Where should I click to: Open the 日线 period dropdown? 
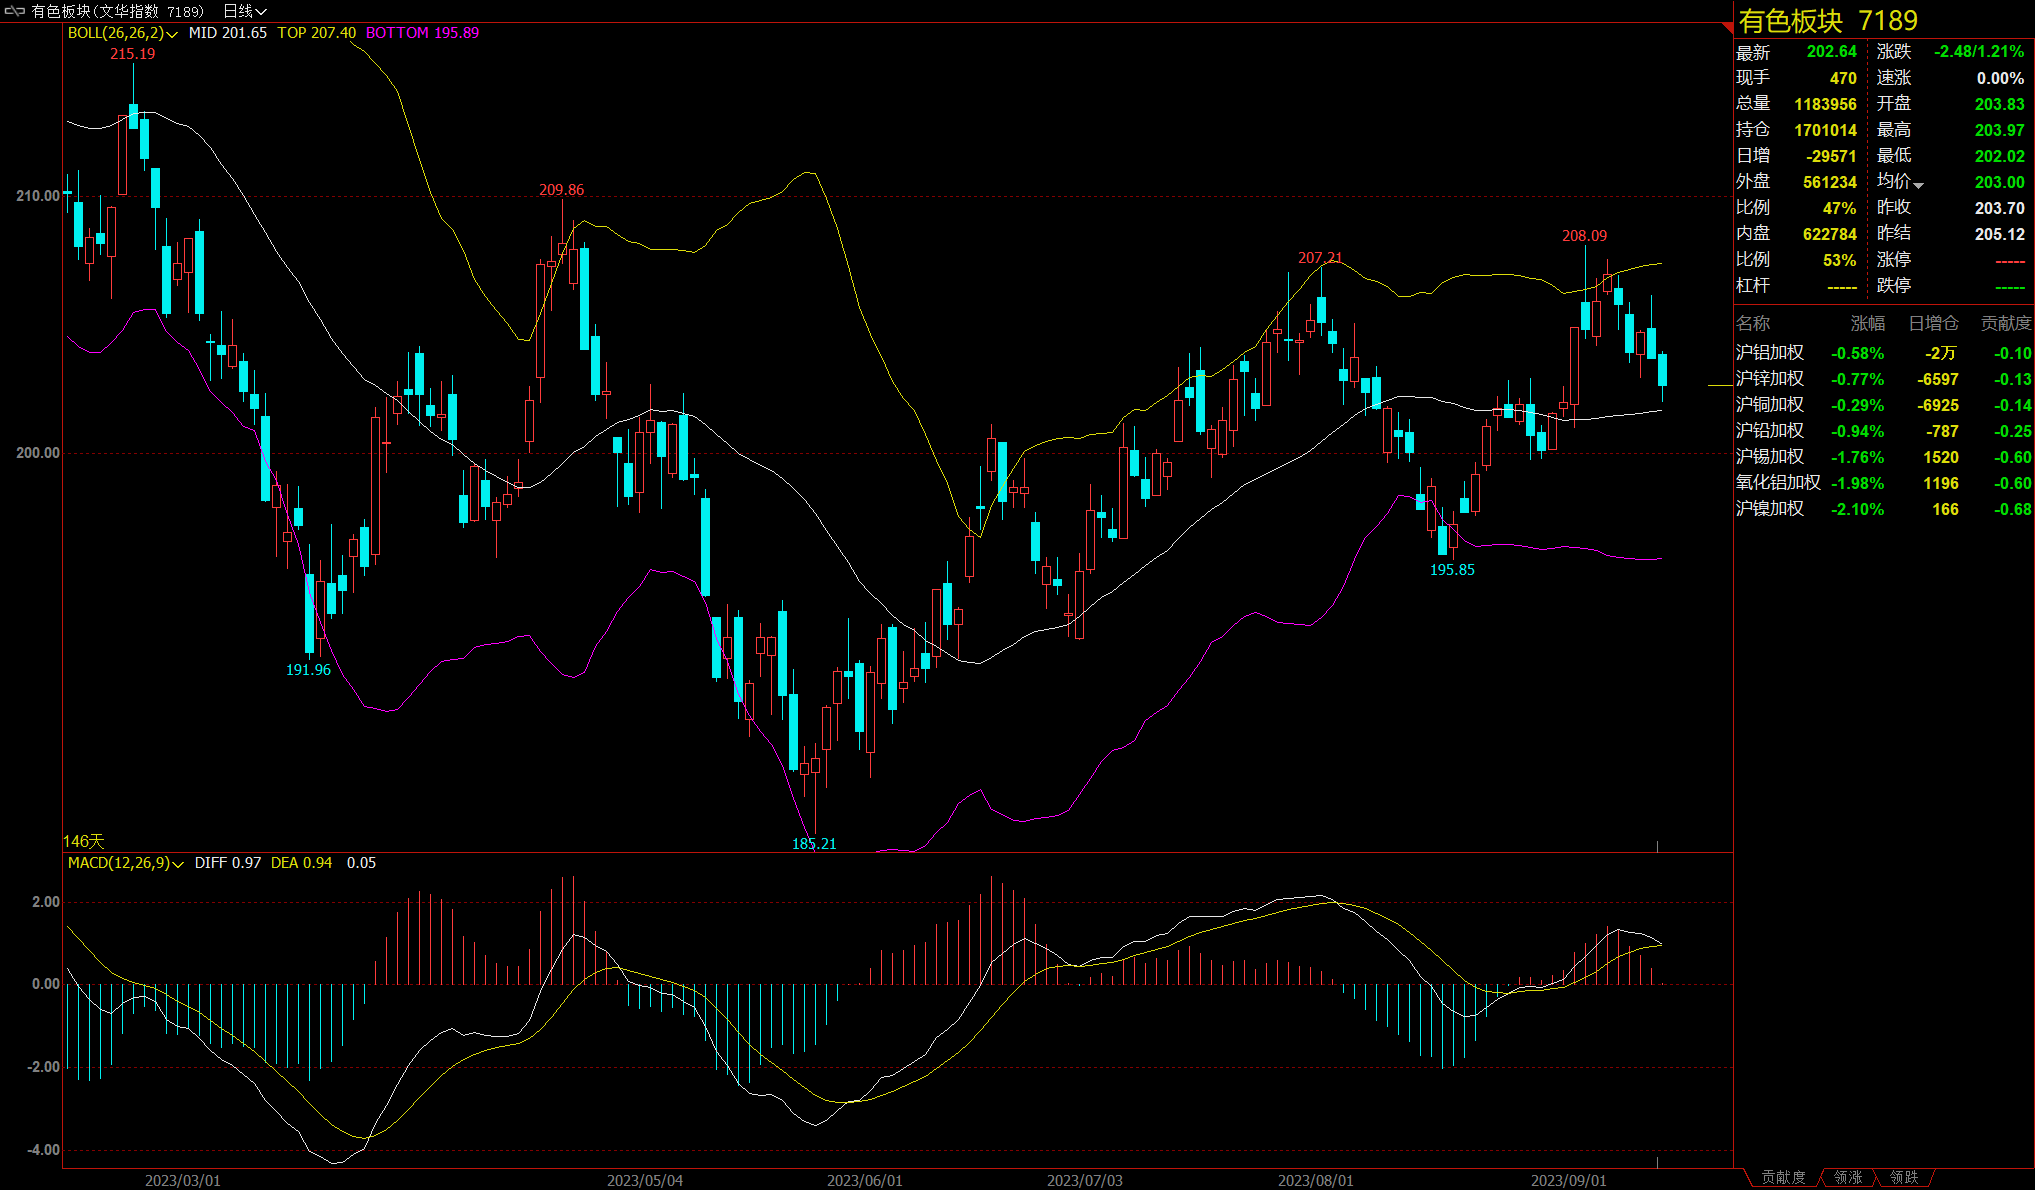(244, 11)
